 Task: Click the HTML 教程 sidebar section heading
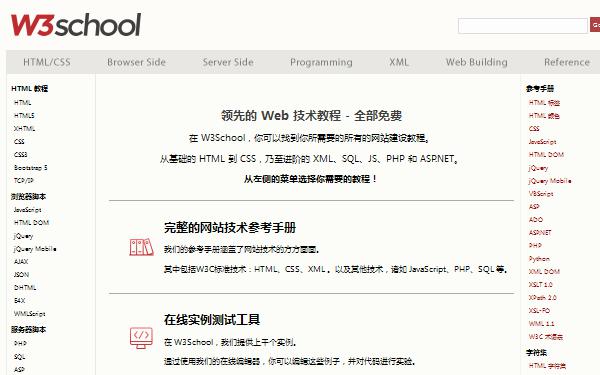tap(30, 88)
